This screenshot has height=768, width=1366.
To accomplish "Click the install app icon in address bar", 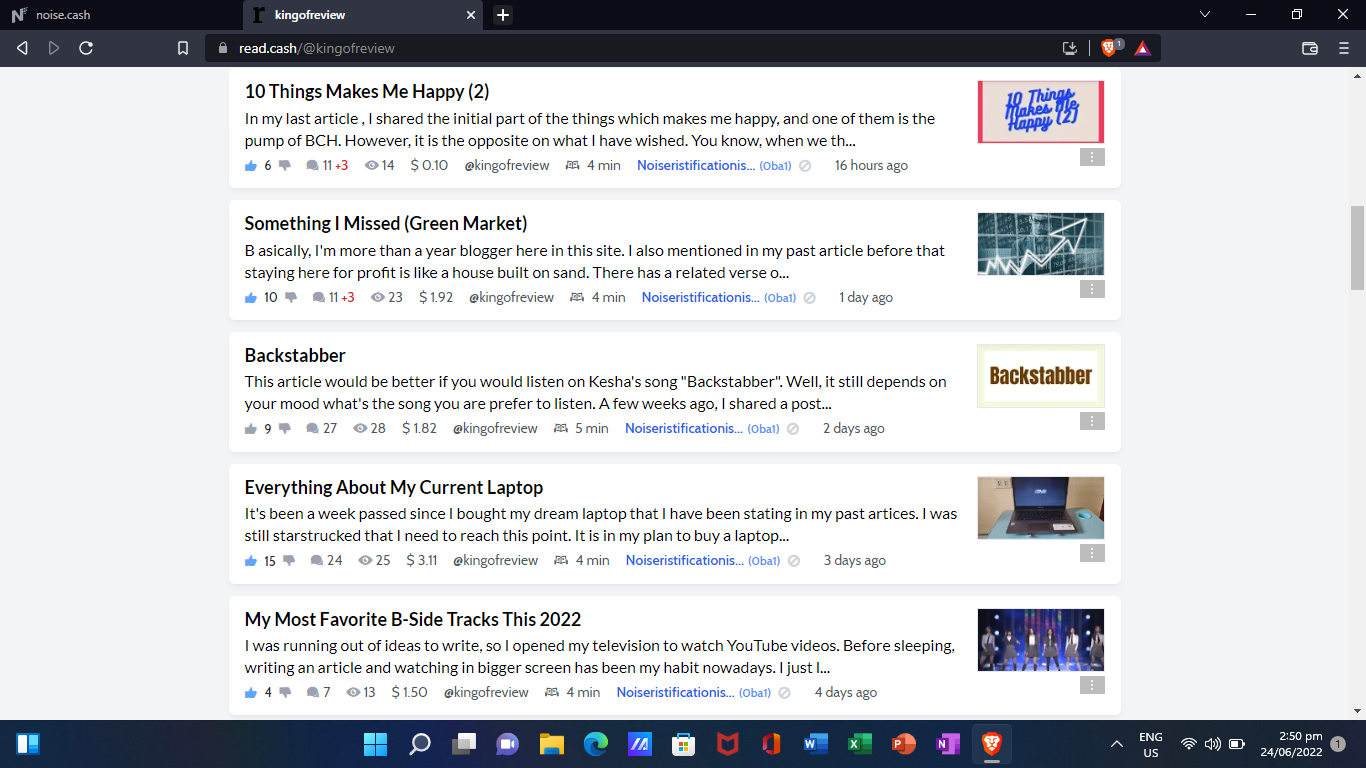I will coord(1070,48).
